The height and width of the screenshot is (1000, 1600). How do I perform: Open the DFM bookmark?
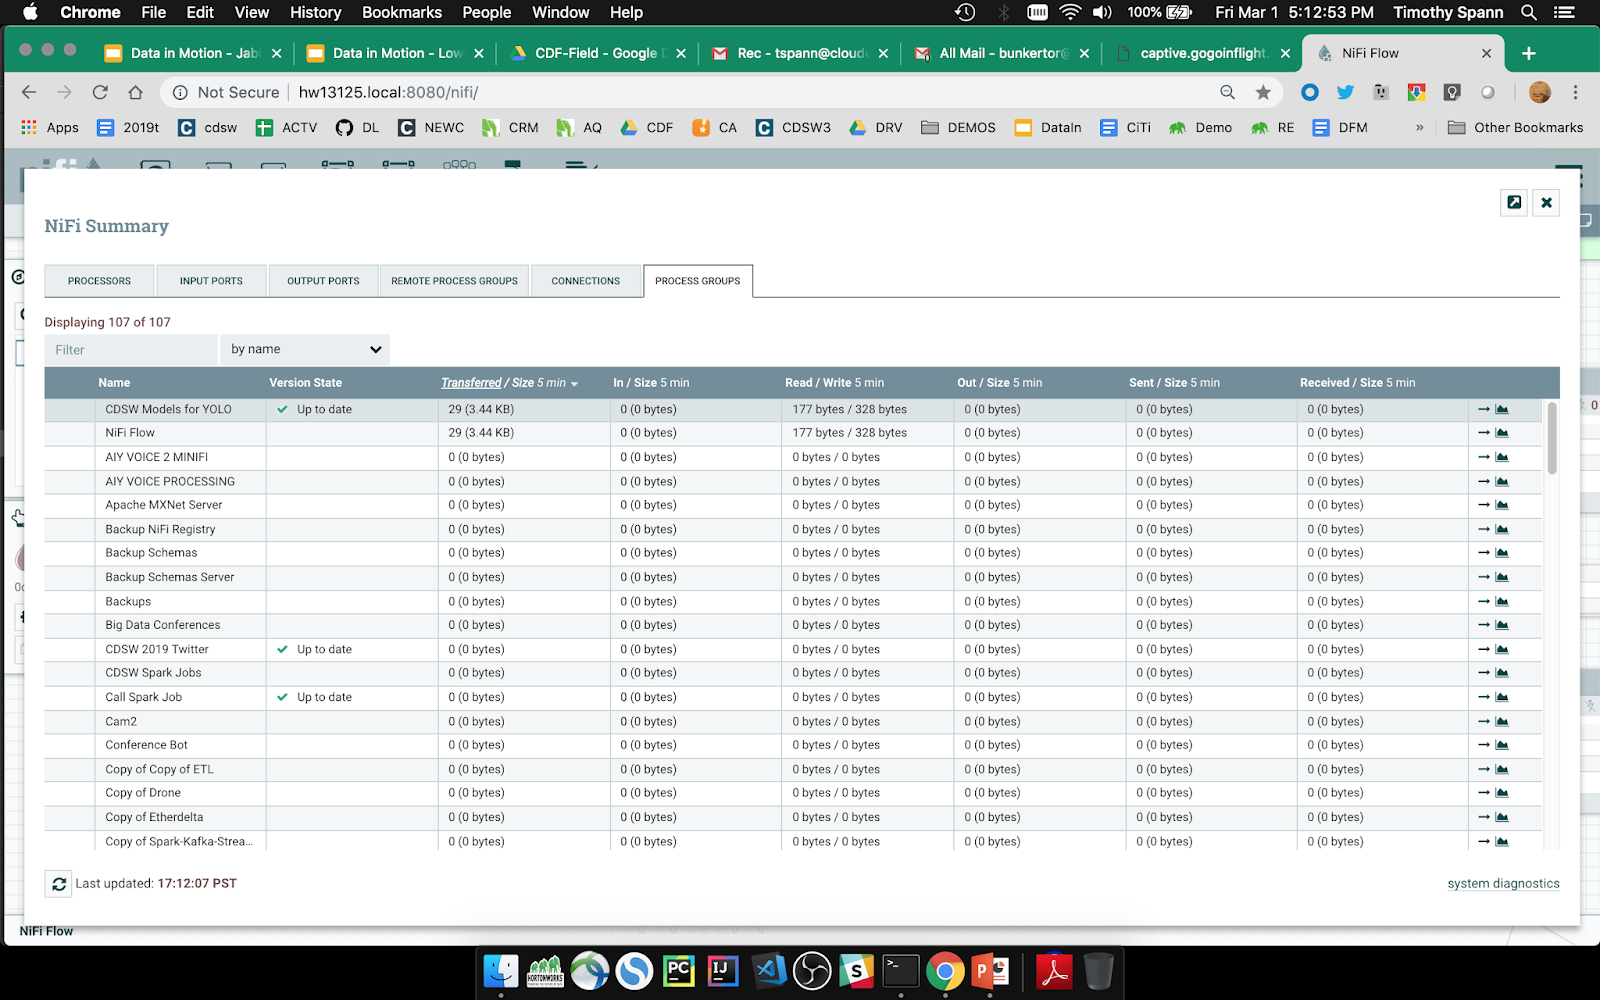(1340, 128)
